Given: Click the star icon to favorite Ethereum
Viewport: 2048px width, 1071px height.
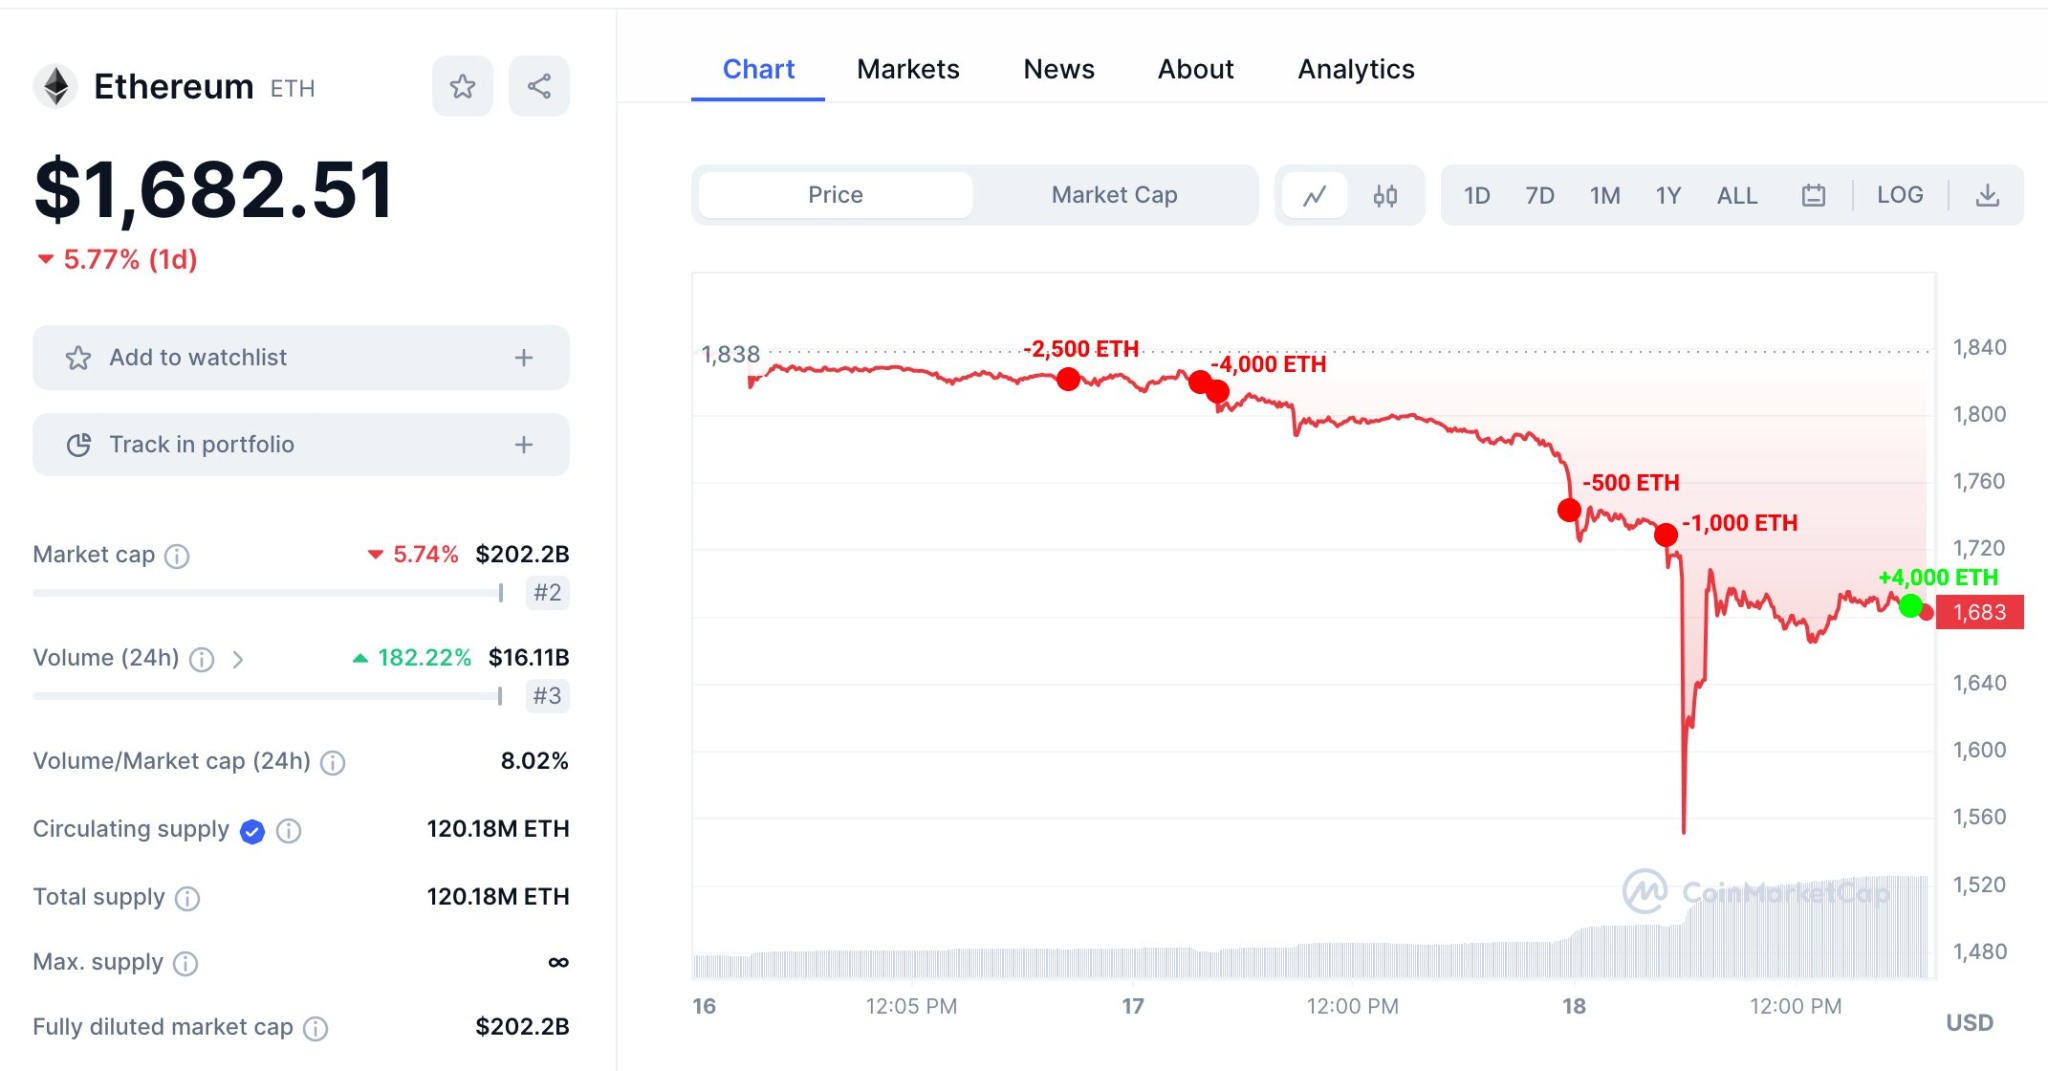Looking at the screenshot, I should (x=461, y=86).
